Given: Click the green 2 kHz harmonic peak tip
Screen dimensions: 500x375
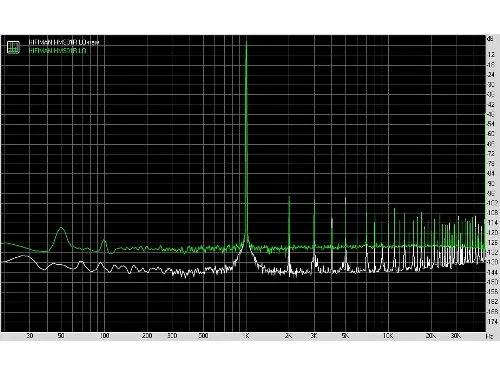Looking at the screenshot, I should click(x=289, y=197).
